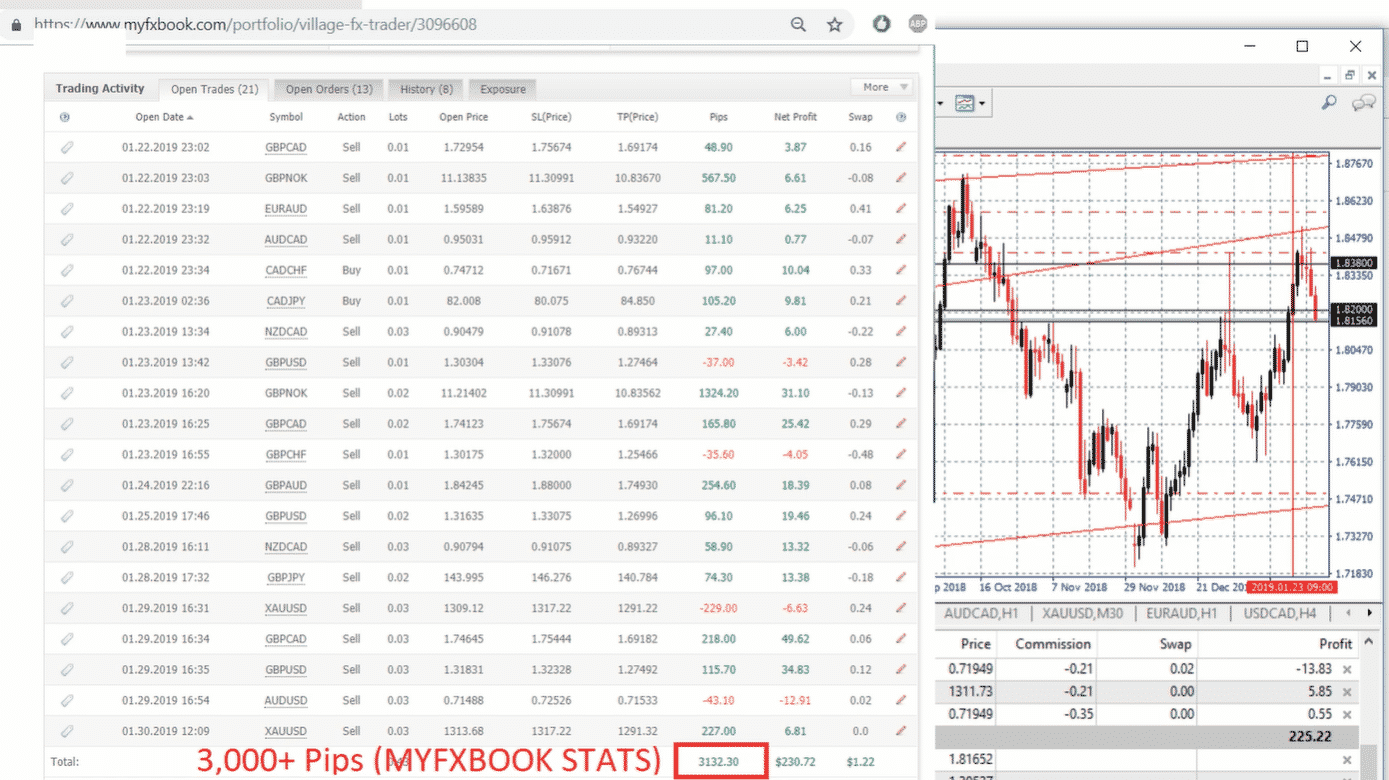Click the $230.72 total net profit
1389x780 pixels.
coord(795,762)
